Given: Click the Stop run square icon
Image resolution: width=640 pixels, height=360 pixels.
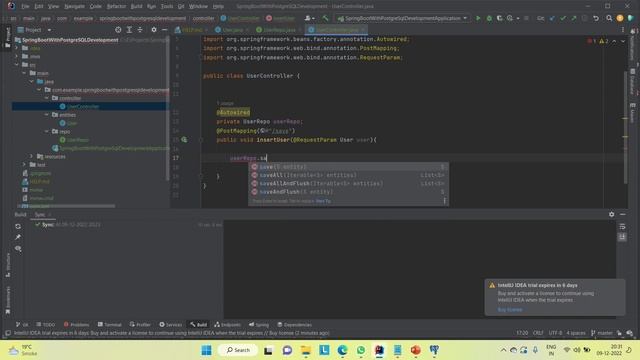Looking at the screenshot, I should pos(527,18).
